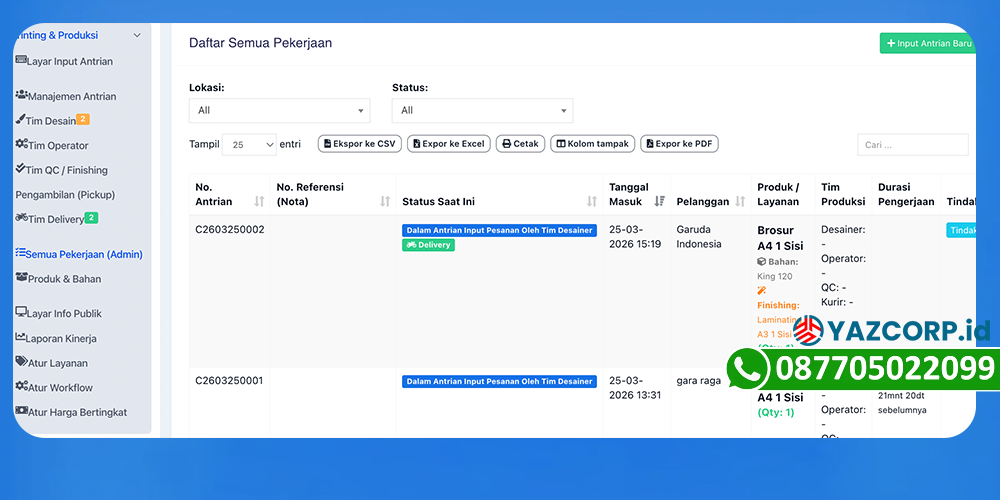The height and width of the screenshot is (500, 1000).
Task: Select Pengambilan (Pickup) in sidebar
Action: (65, 195)
